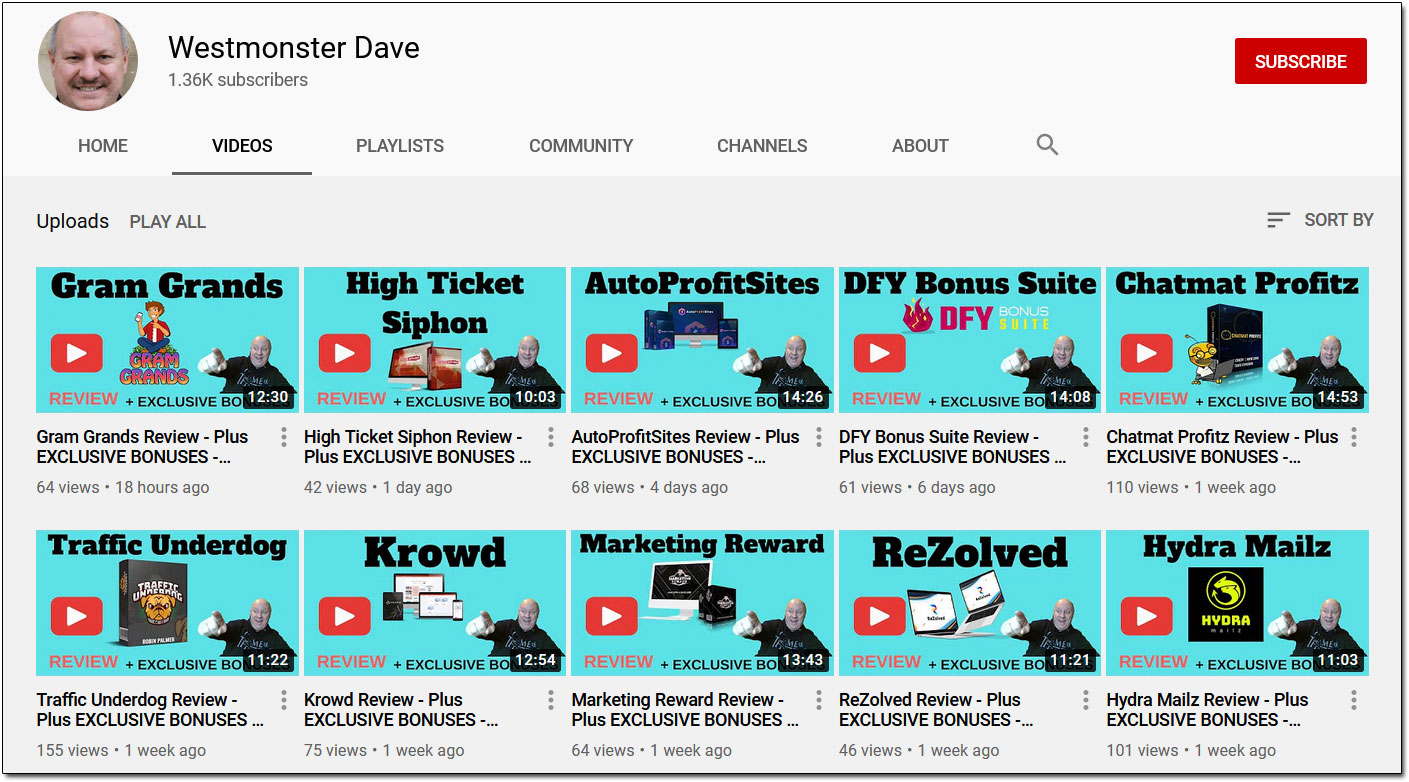Switch to the Channels tab

(x=762, y=146)
